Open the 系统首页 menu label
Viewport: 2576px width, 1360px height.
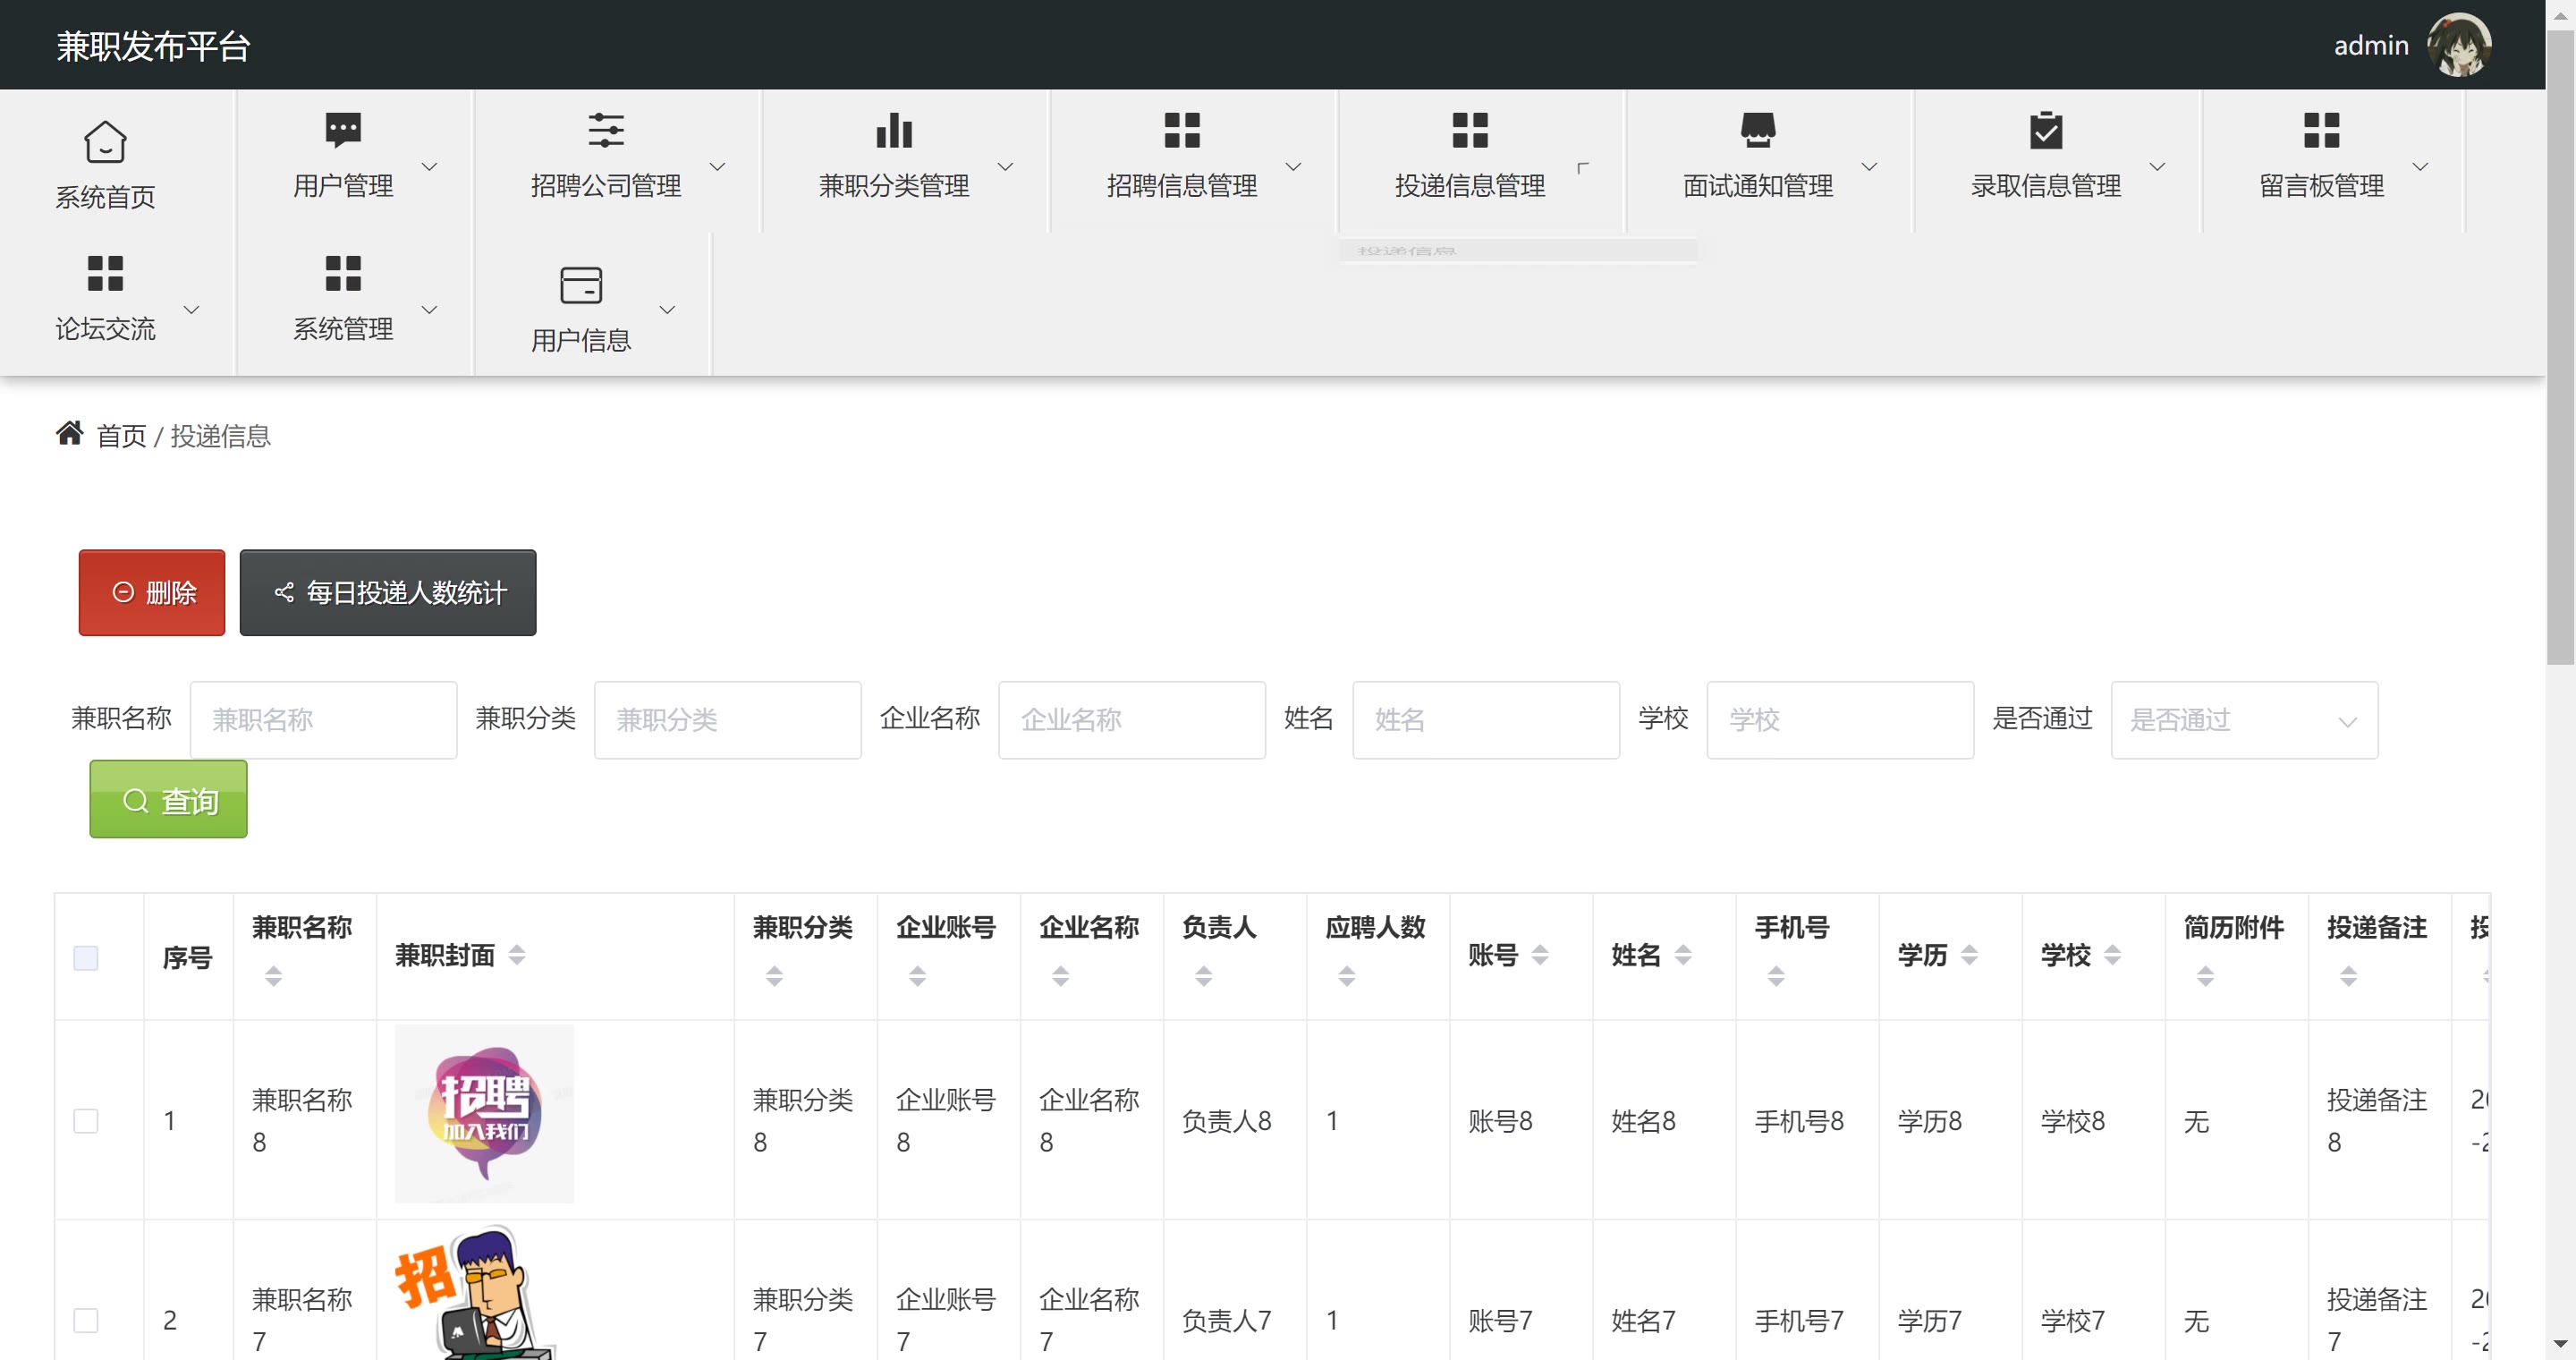[x=105, y=197]
